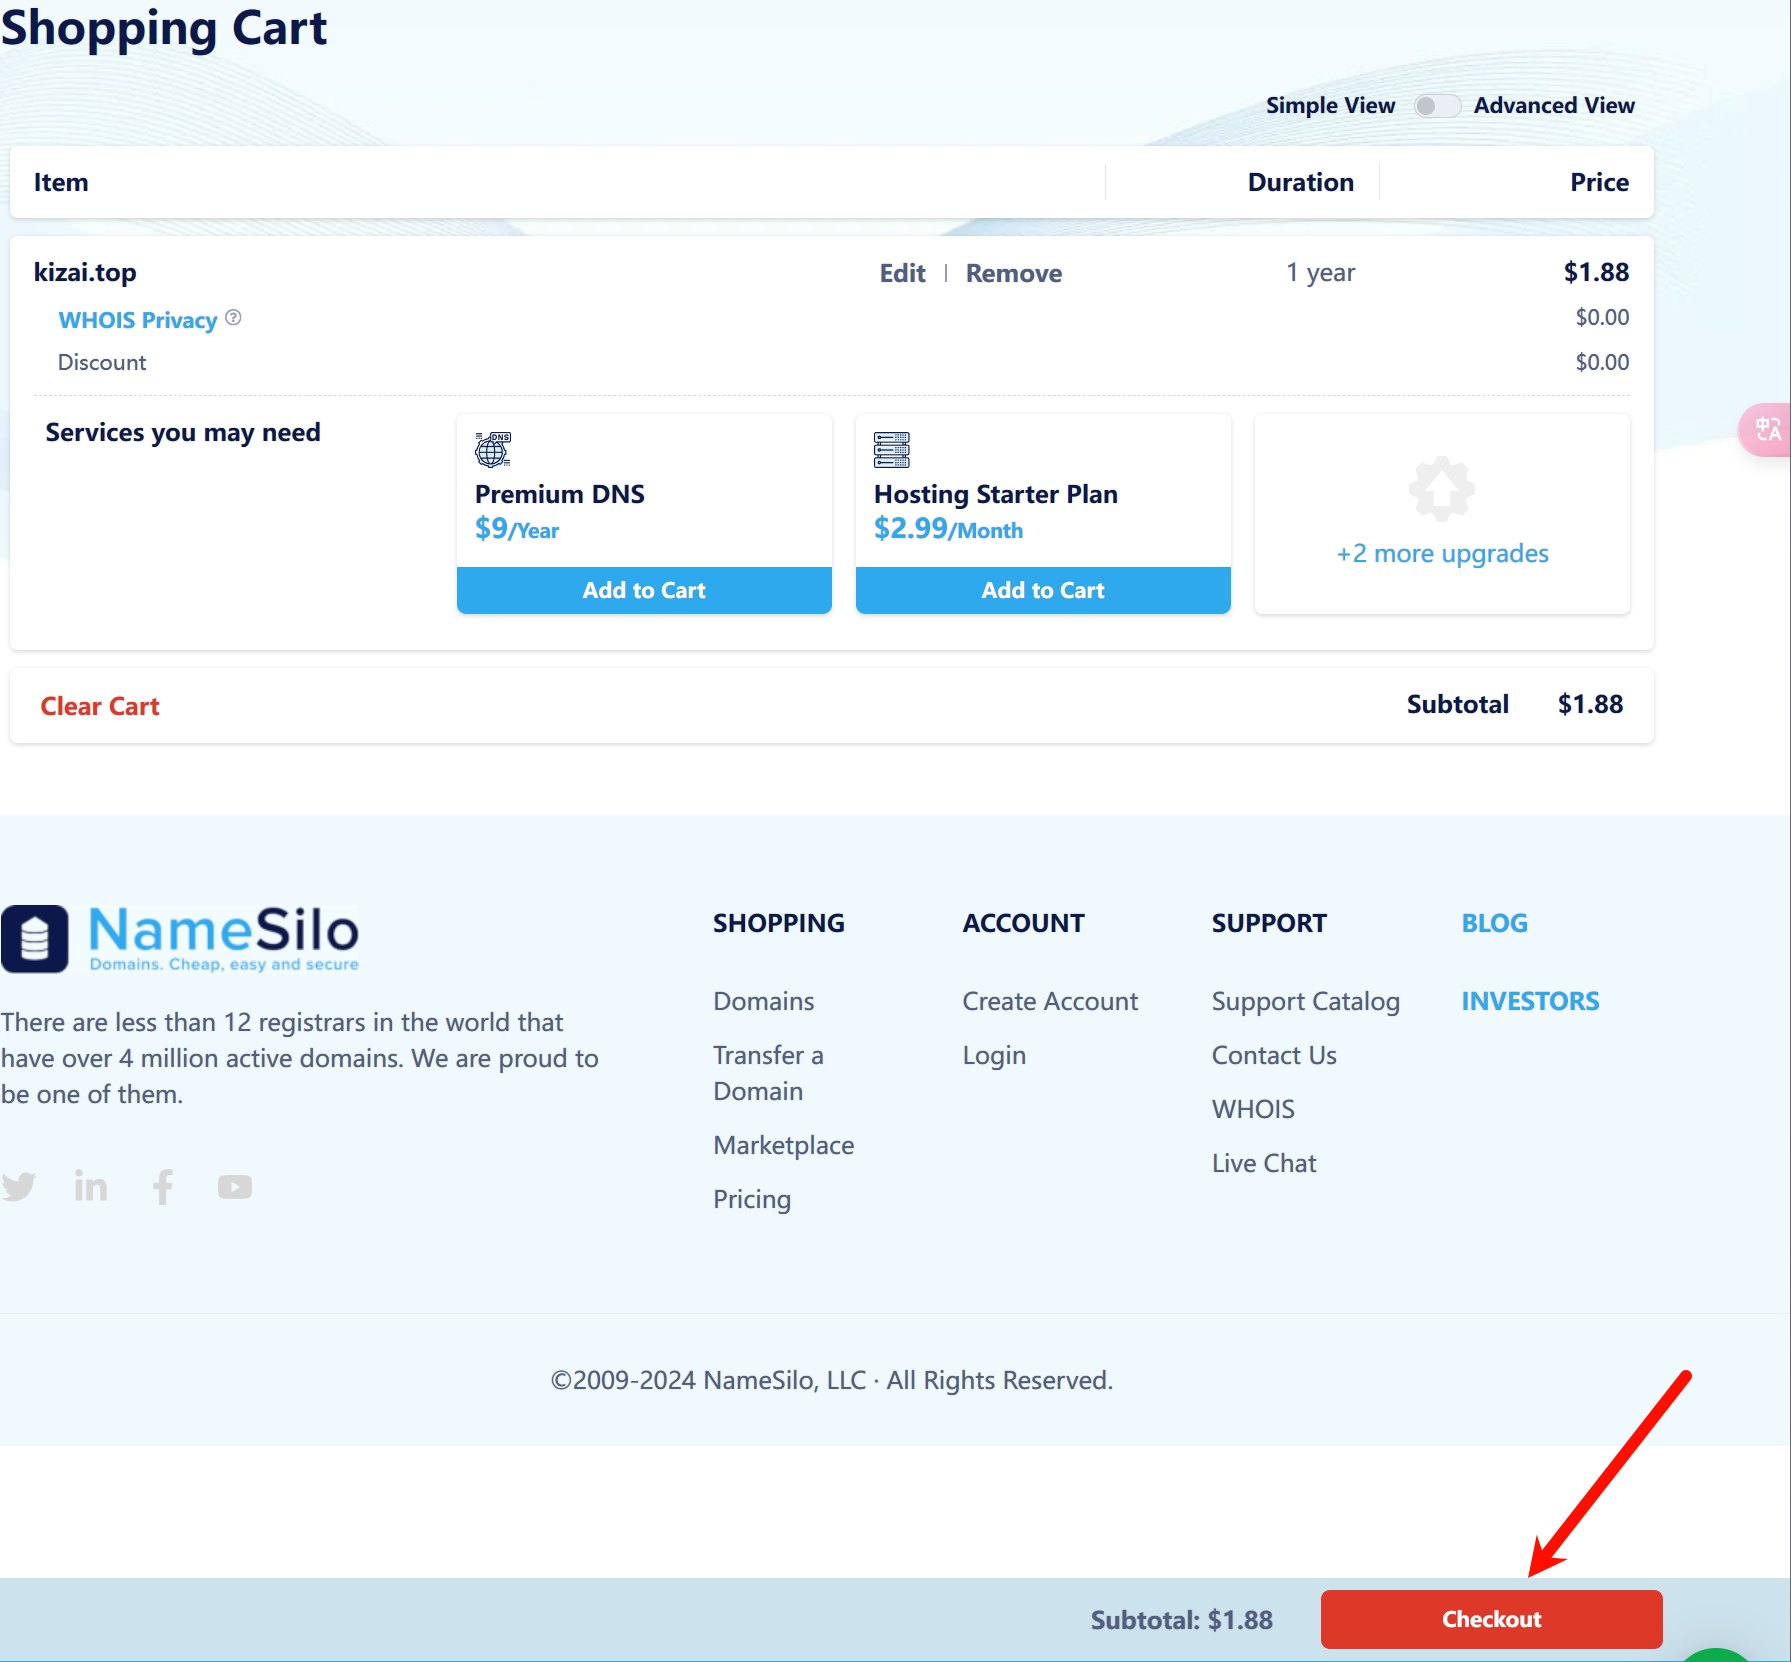The image size is (1791, 1662).
Task: Open the translate floating icon
Action: (x=1767, y=429)
